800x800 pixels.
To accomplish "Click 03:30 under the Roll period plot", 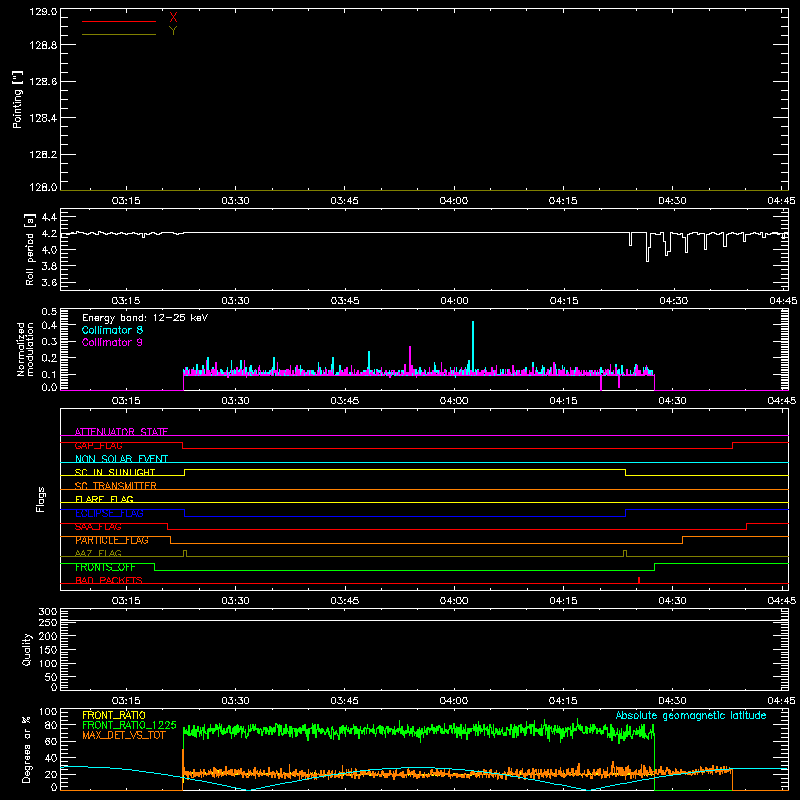I will [236, 301].
